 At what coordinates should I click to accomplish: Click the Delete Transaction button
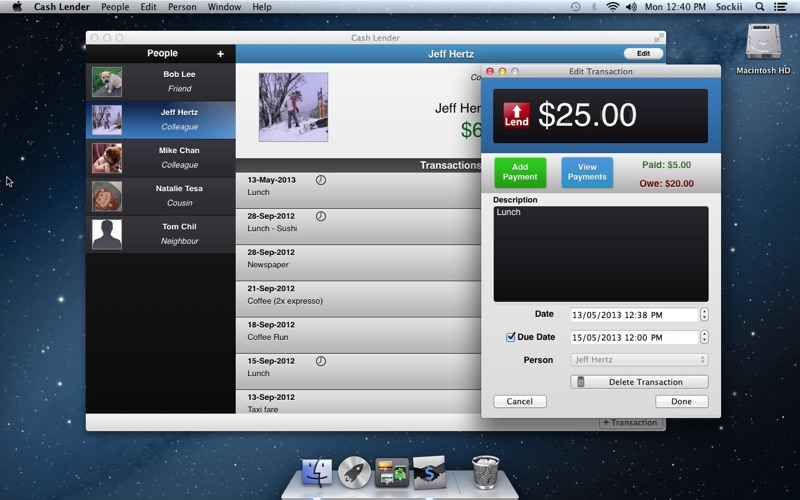639,382
